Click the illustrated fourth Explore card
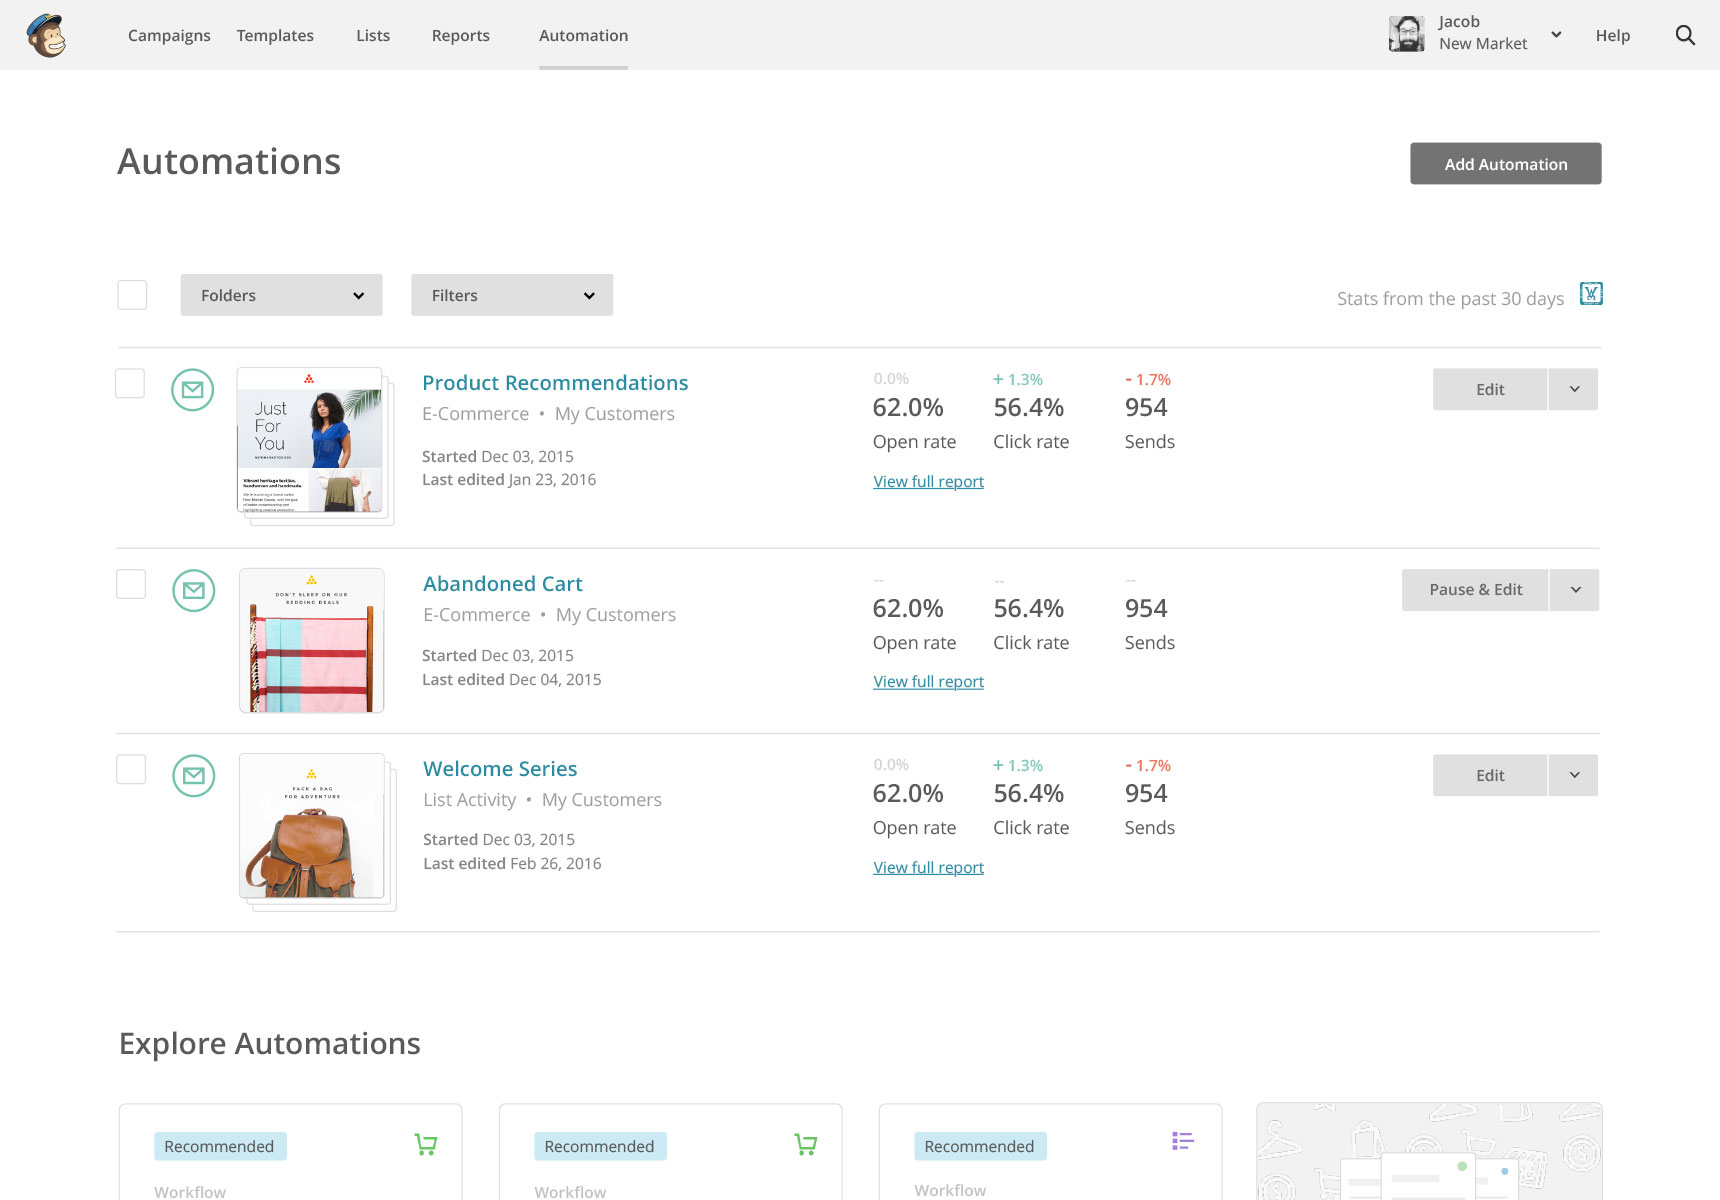The width and height of the screenshot is (1720, 1200). (x=1429, y=1151)
